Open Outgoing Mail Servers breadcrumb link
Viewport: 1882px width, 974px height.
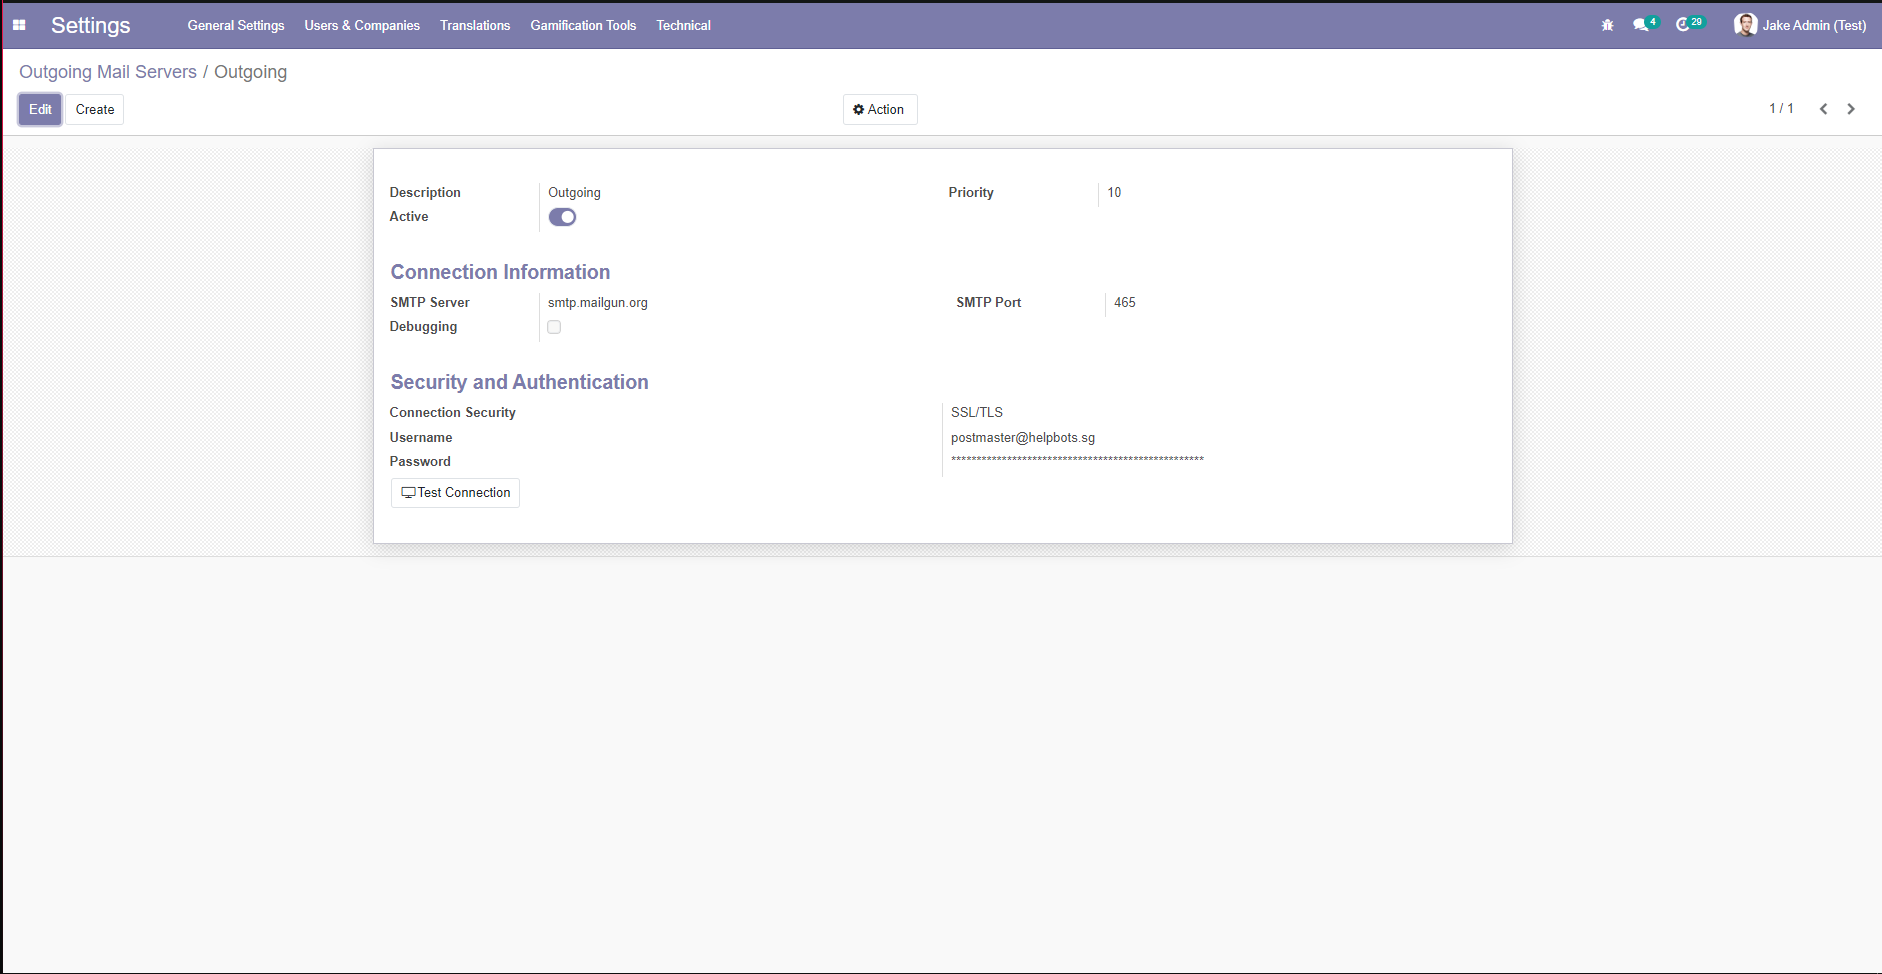tap(107, 71)
